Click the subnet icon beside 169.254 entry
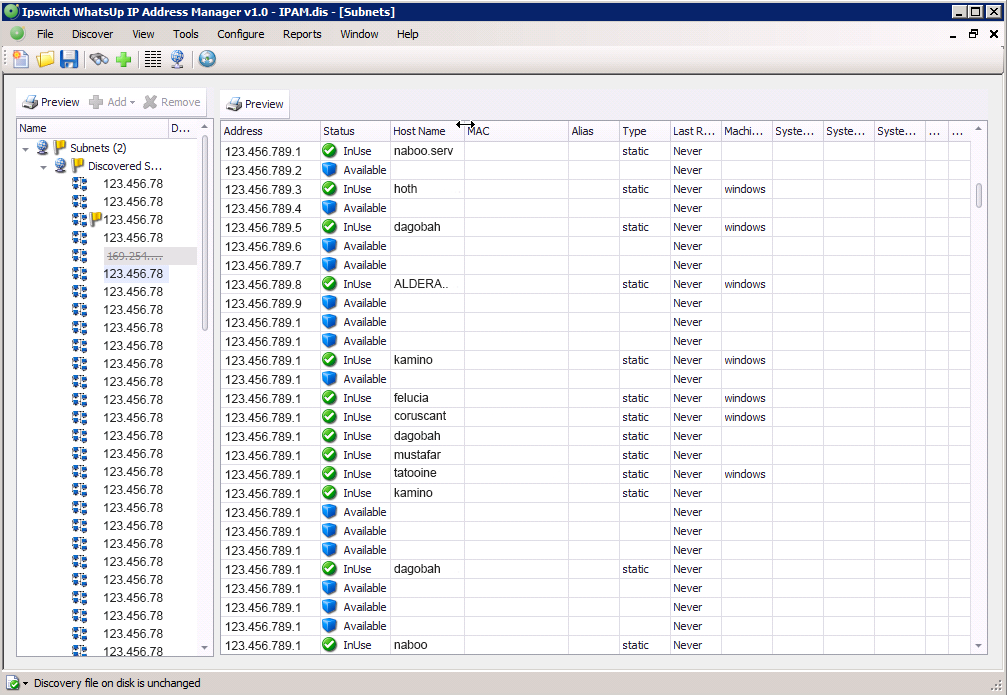1007x695 pixels. tap(80, 255)
